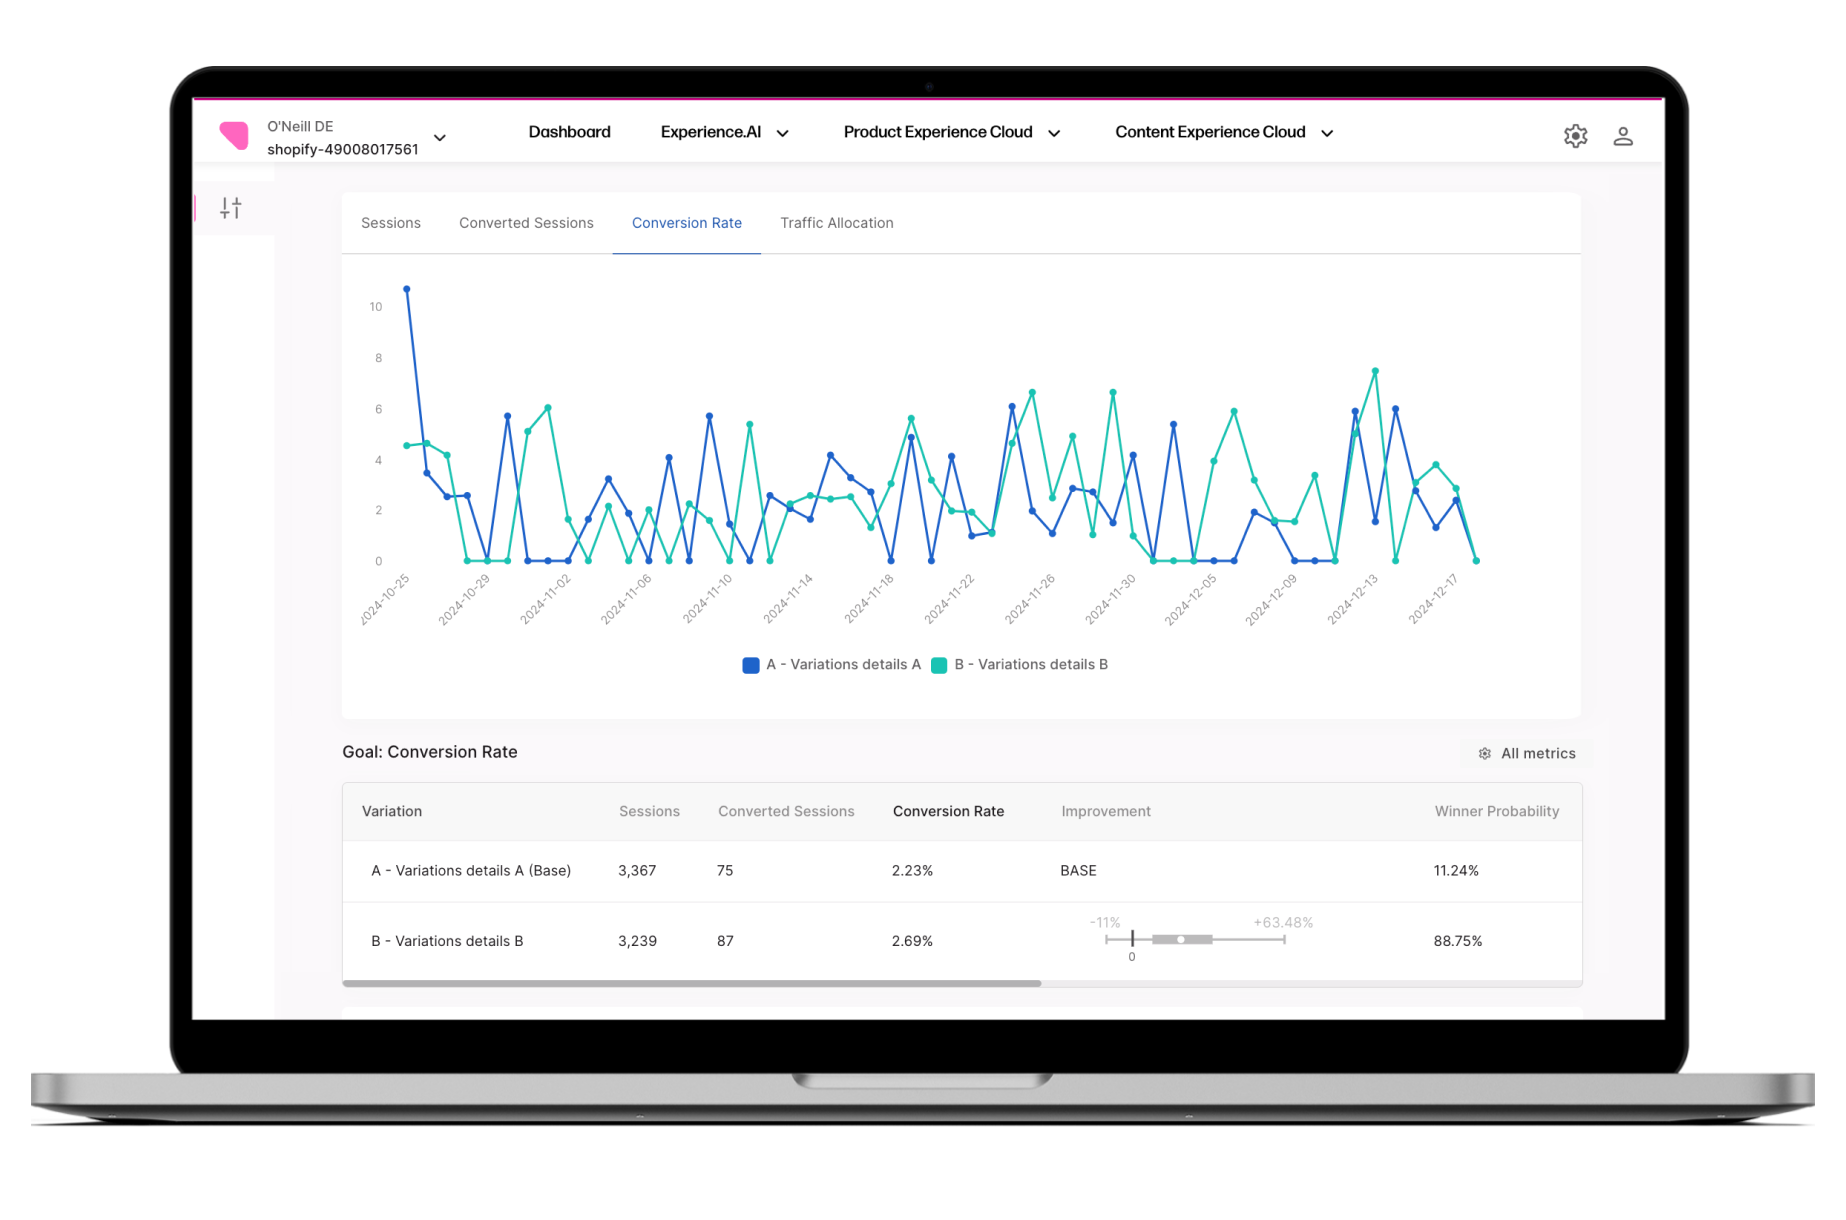Open the Content Experience Cloud menu label

(x=1210, y=132)
